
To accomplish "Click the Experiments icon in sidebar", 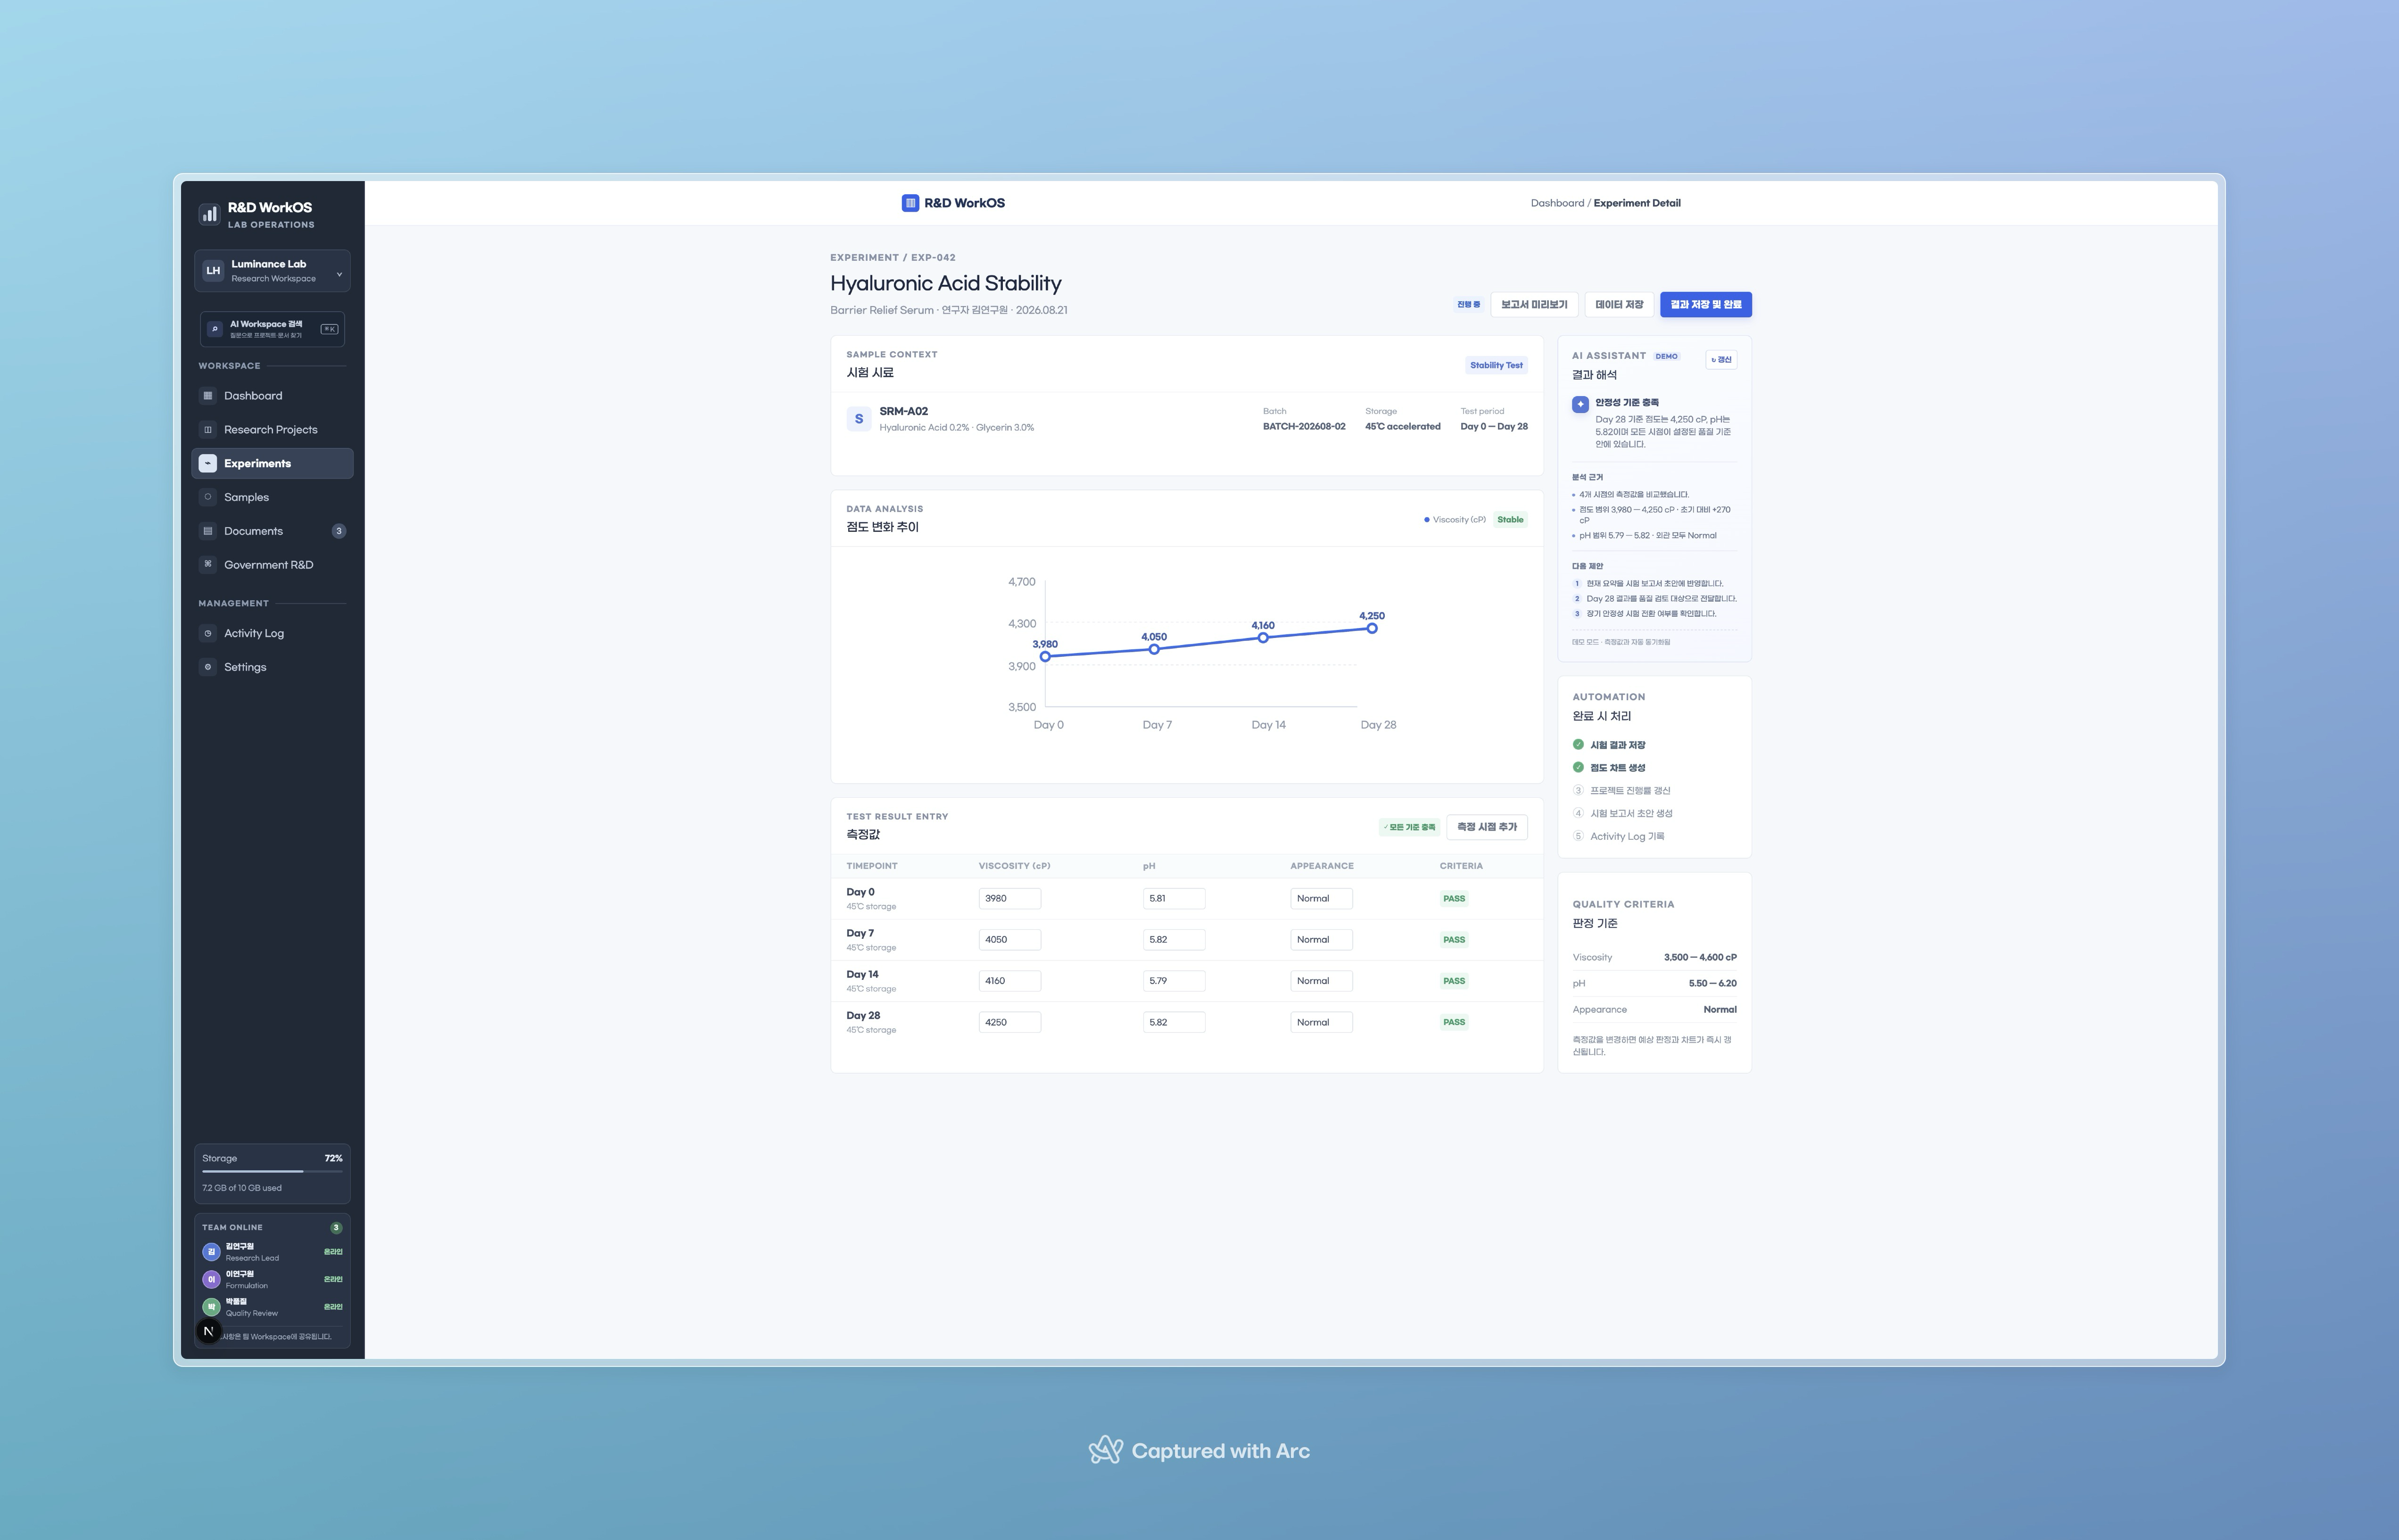I will [208, 464].
